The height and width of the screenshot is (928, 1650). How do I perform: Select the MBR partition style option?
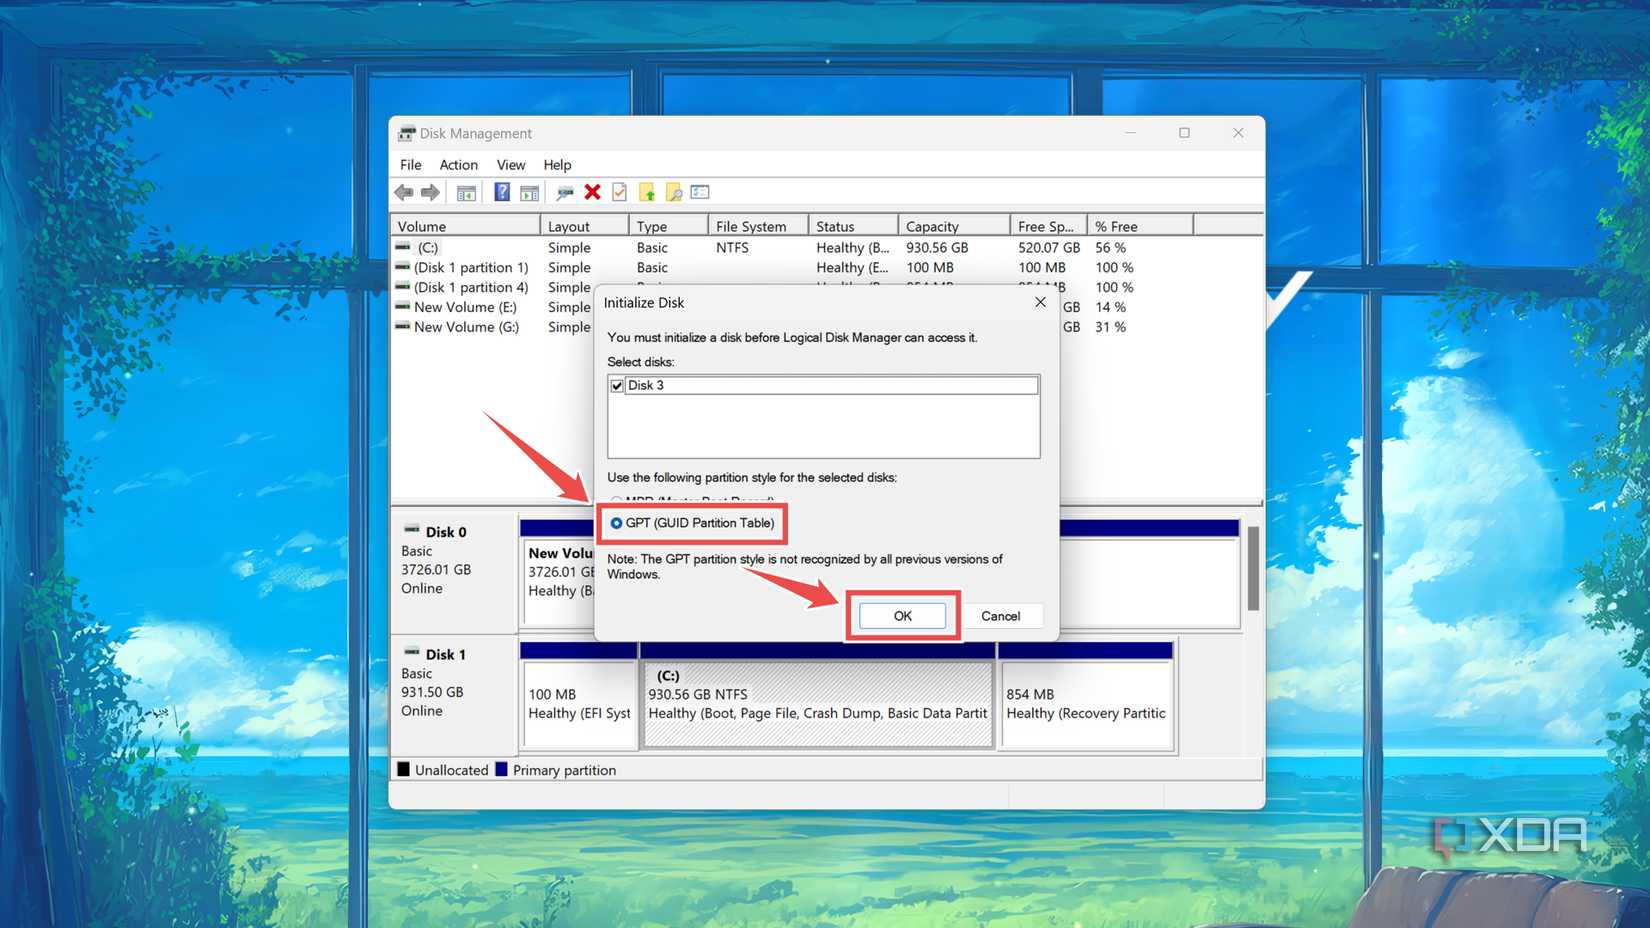click(615, 501)
